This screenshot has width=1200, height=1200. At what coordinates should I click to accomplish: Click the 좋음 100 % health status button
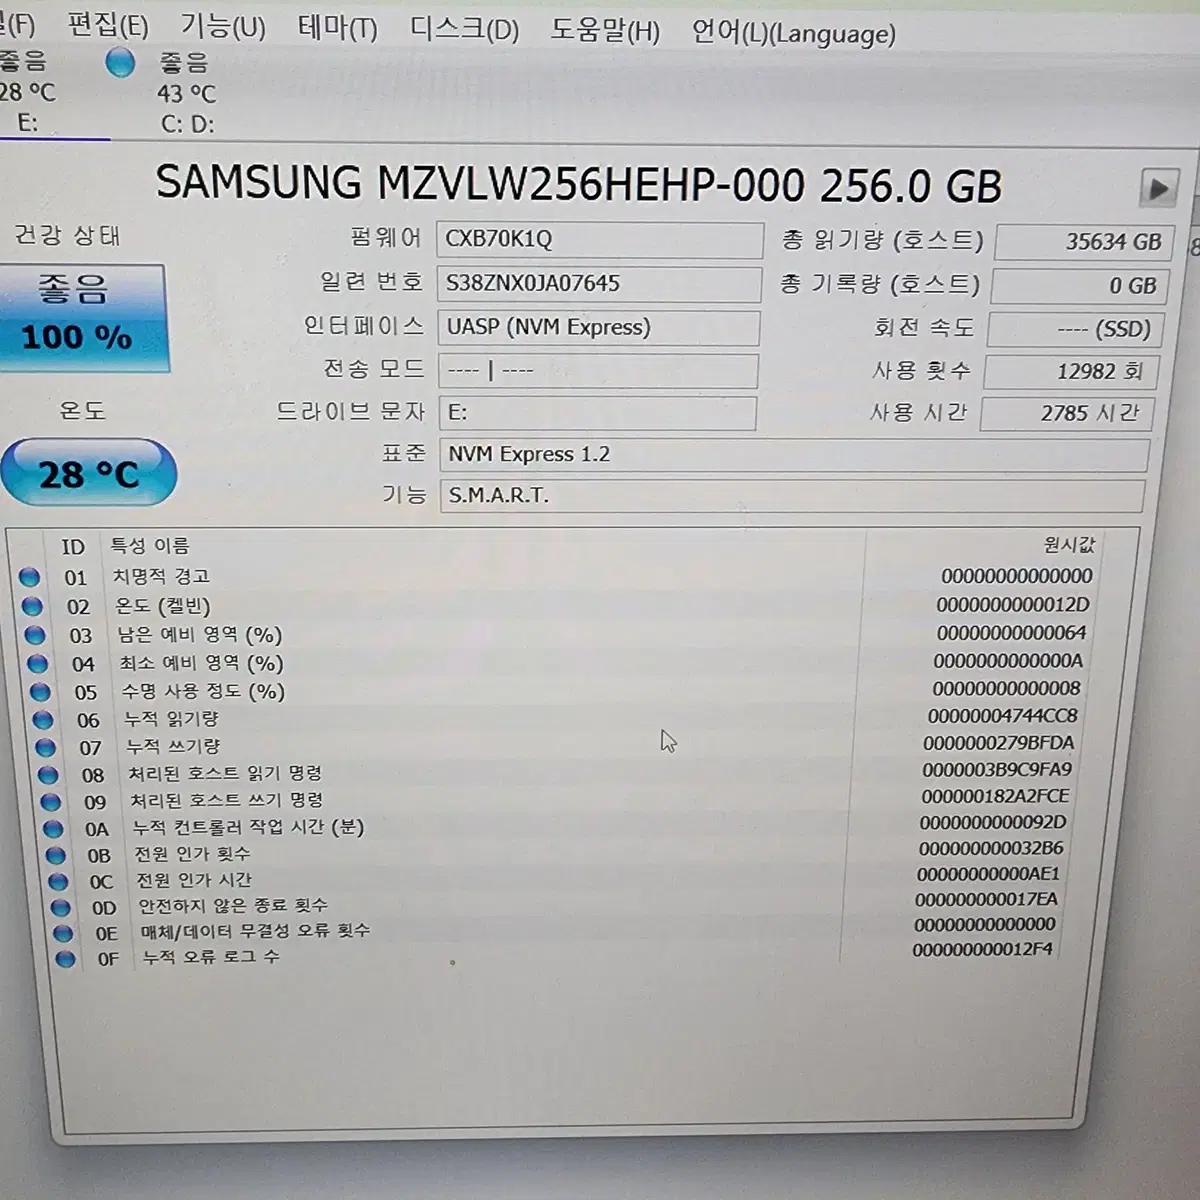pyautogui.click(x=82, y=318)
